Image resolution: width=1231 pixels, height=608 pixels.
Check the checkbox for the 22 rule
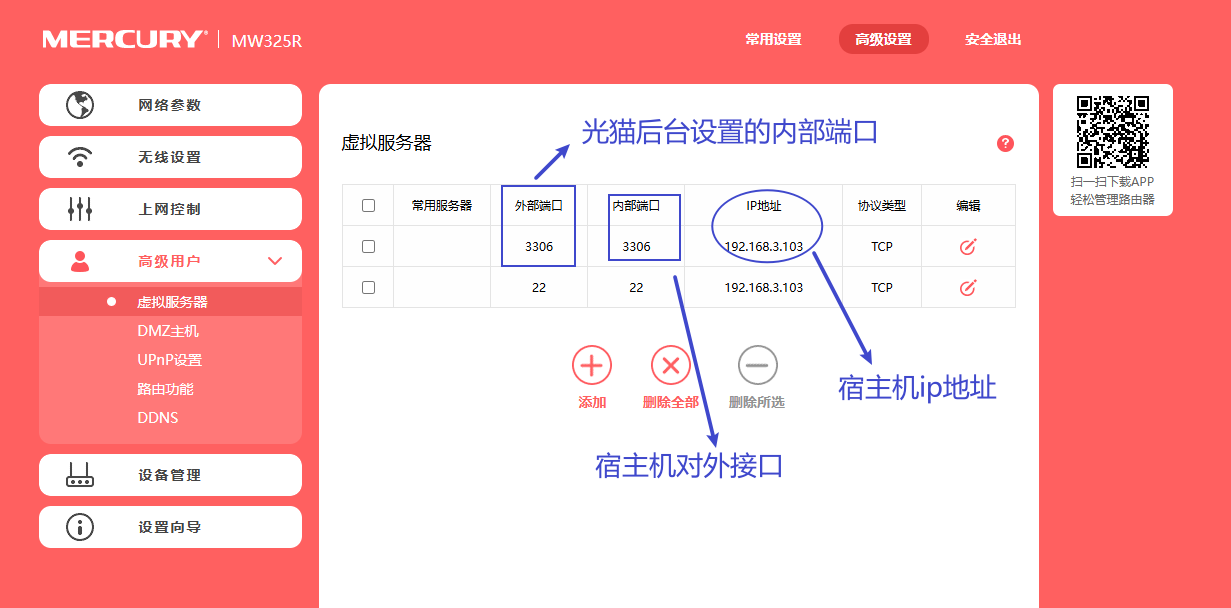tap(368, 287)
